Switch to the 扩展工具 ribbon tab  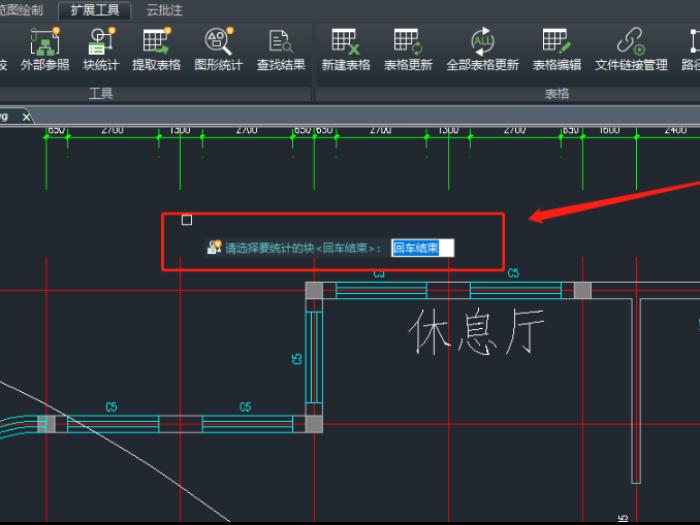[x=95, y=10]
